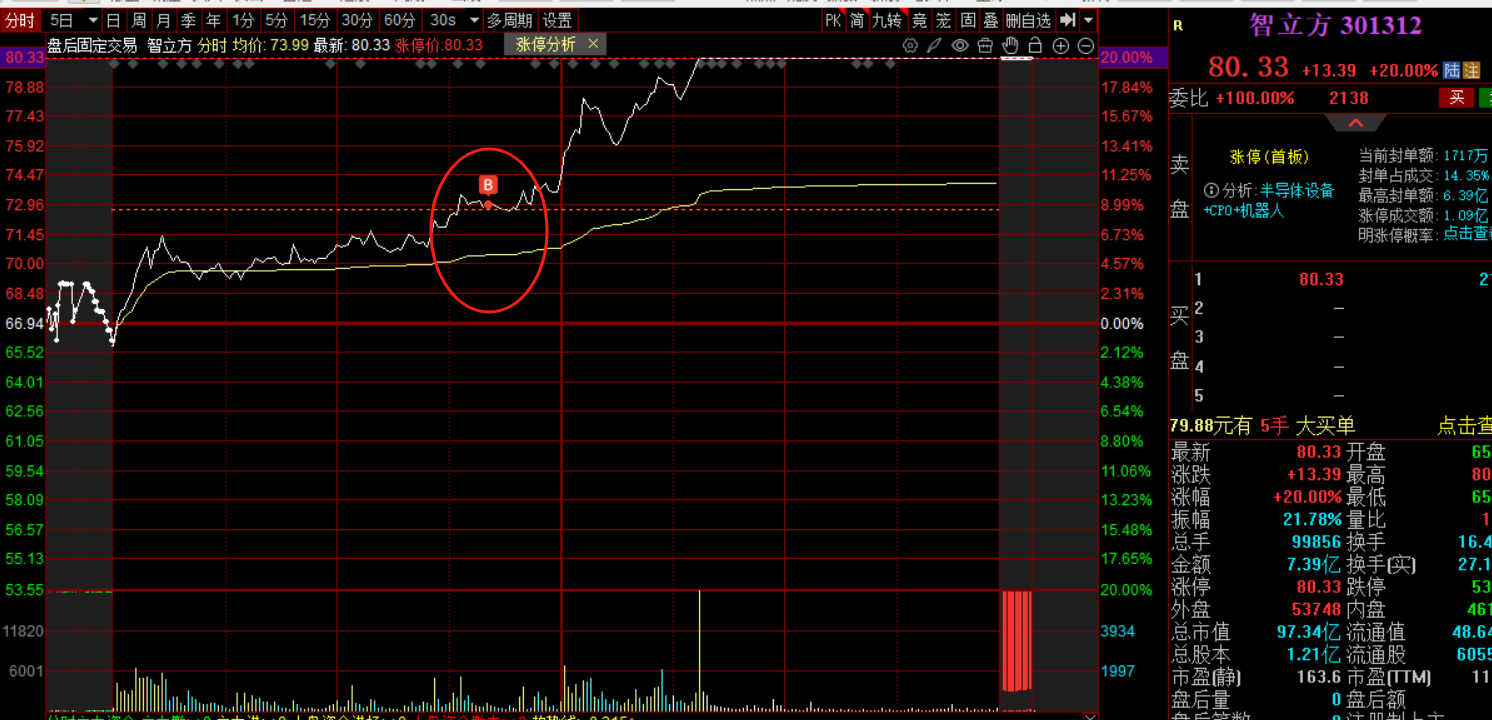Collapse the order book panel chevron
Screen dimensions: 1492x720
coord(1356,123)
